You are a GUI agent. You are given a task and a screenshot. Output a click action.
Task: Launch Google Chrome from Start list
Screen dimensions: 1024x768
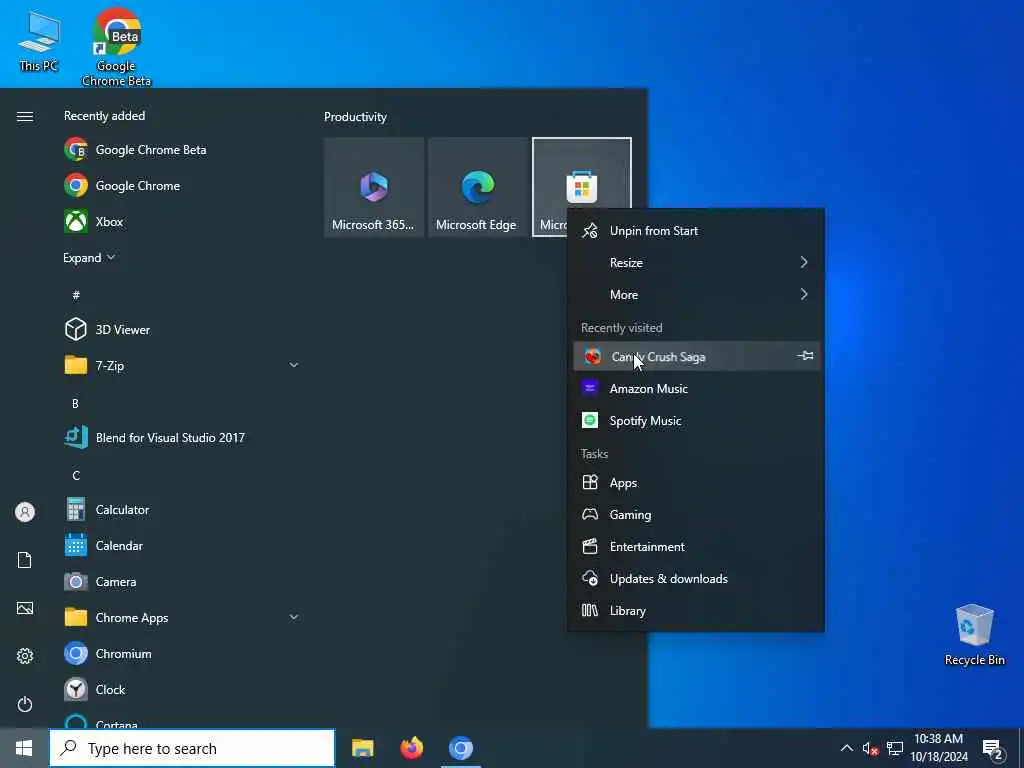click(182, 186)
